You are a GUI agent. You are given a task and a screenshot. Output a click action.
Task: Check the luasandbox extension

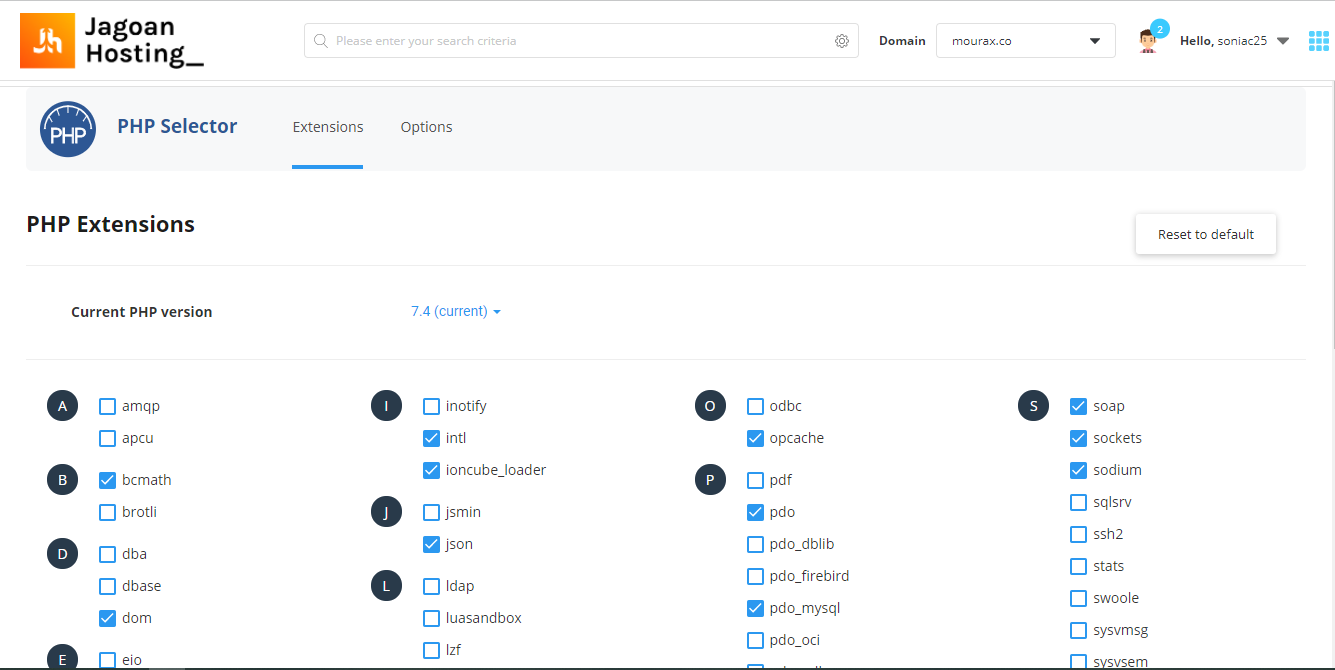[431, 618]
